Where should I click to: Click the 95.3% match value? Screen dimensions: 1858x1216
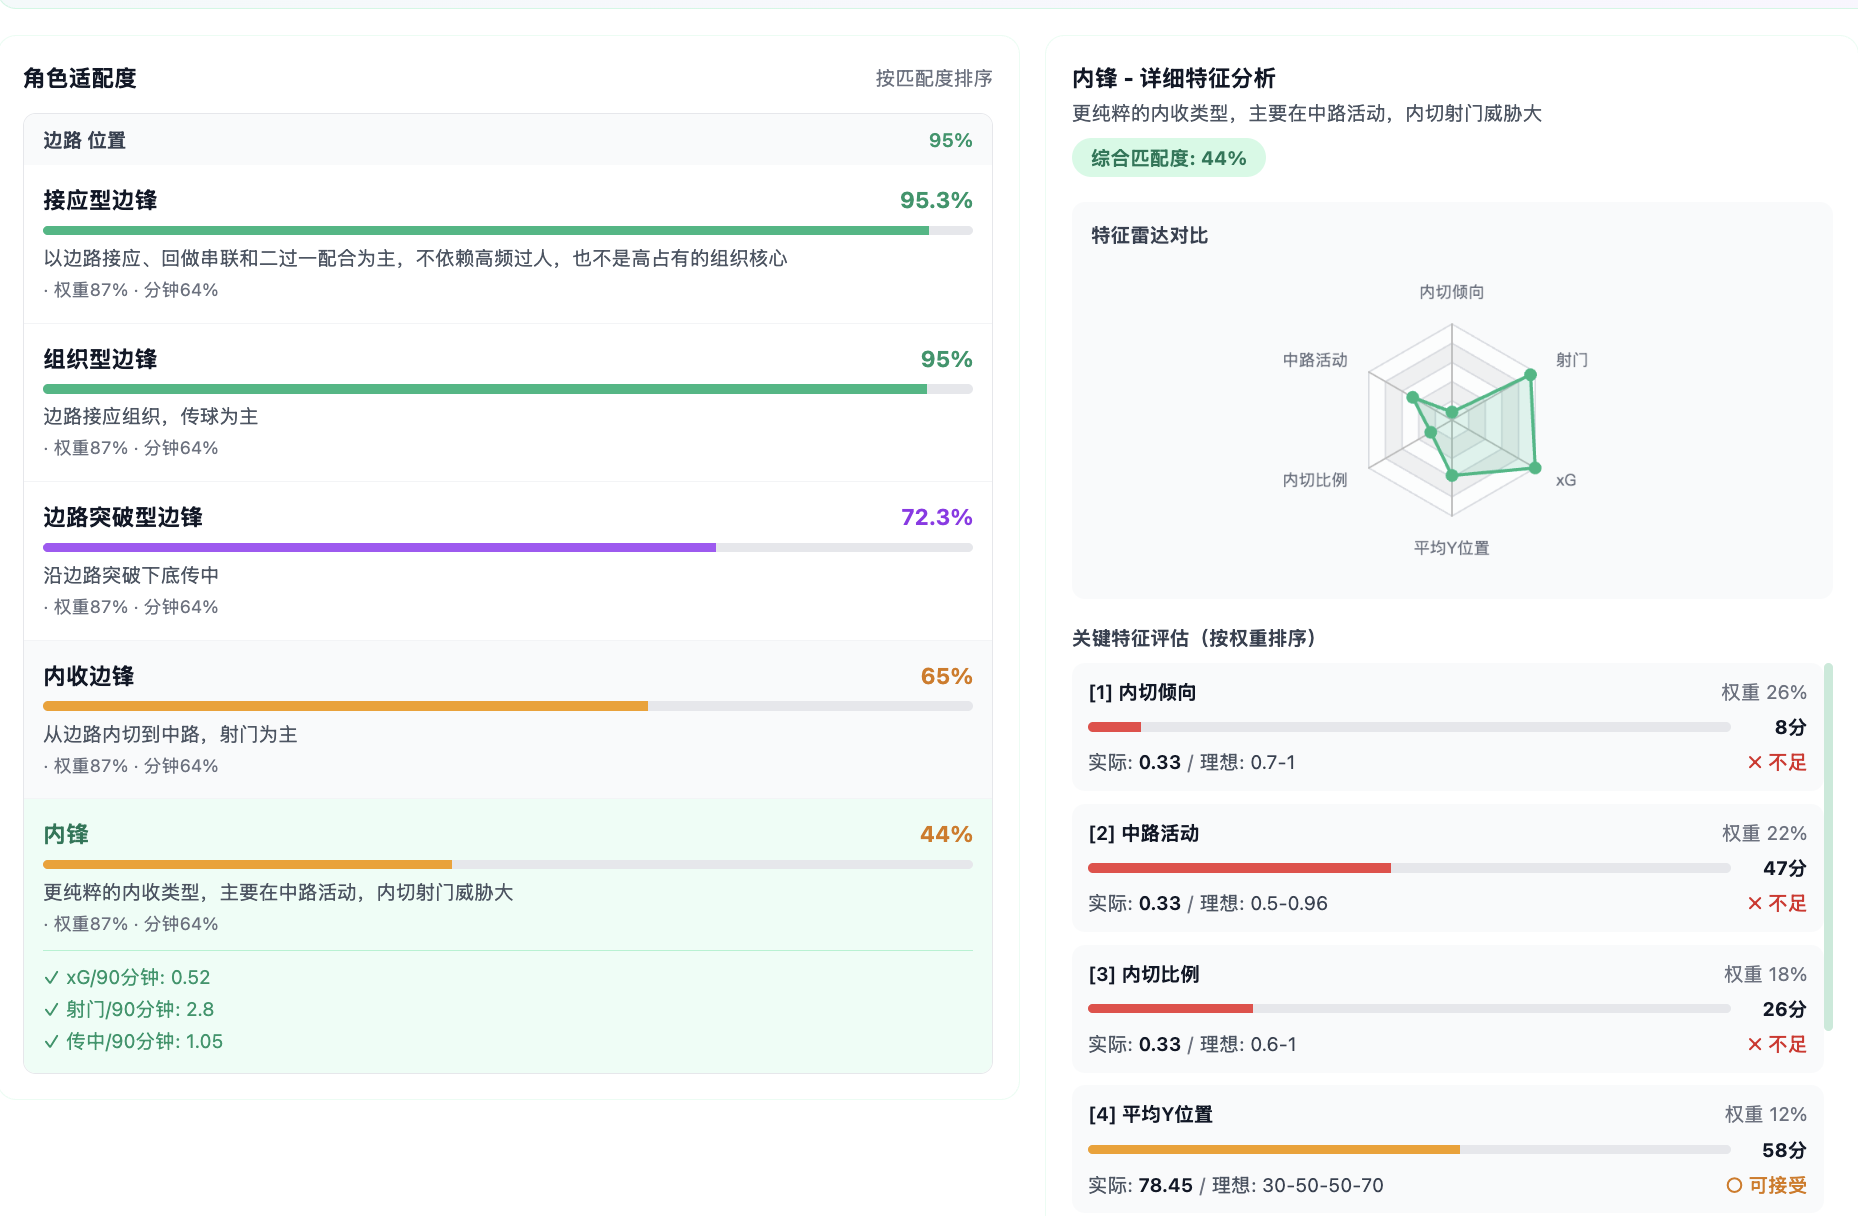pos(936,200)
